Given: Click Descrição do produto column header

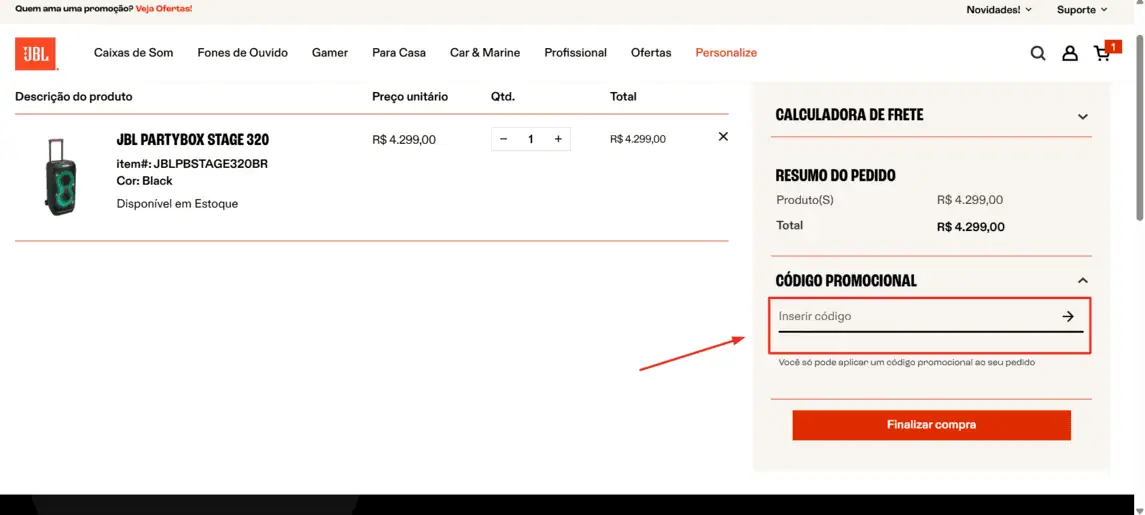Looking at the screenshot, I should [x=74, y=96].
